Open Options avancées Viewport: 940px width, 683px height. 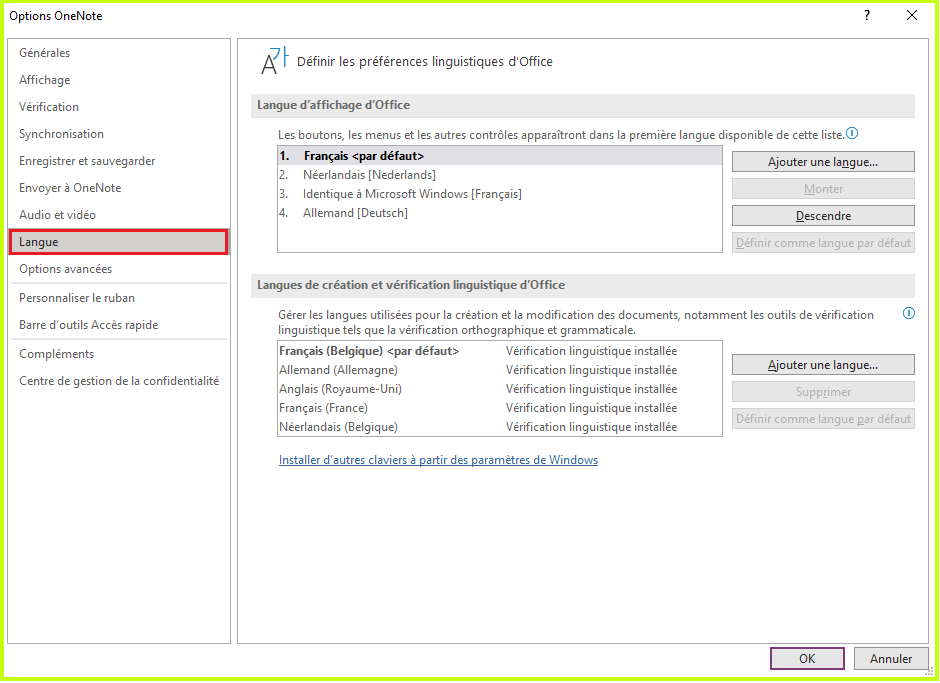click(x=118, y=269)
